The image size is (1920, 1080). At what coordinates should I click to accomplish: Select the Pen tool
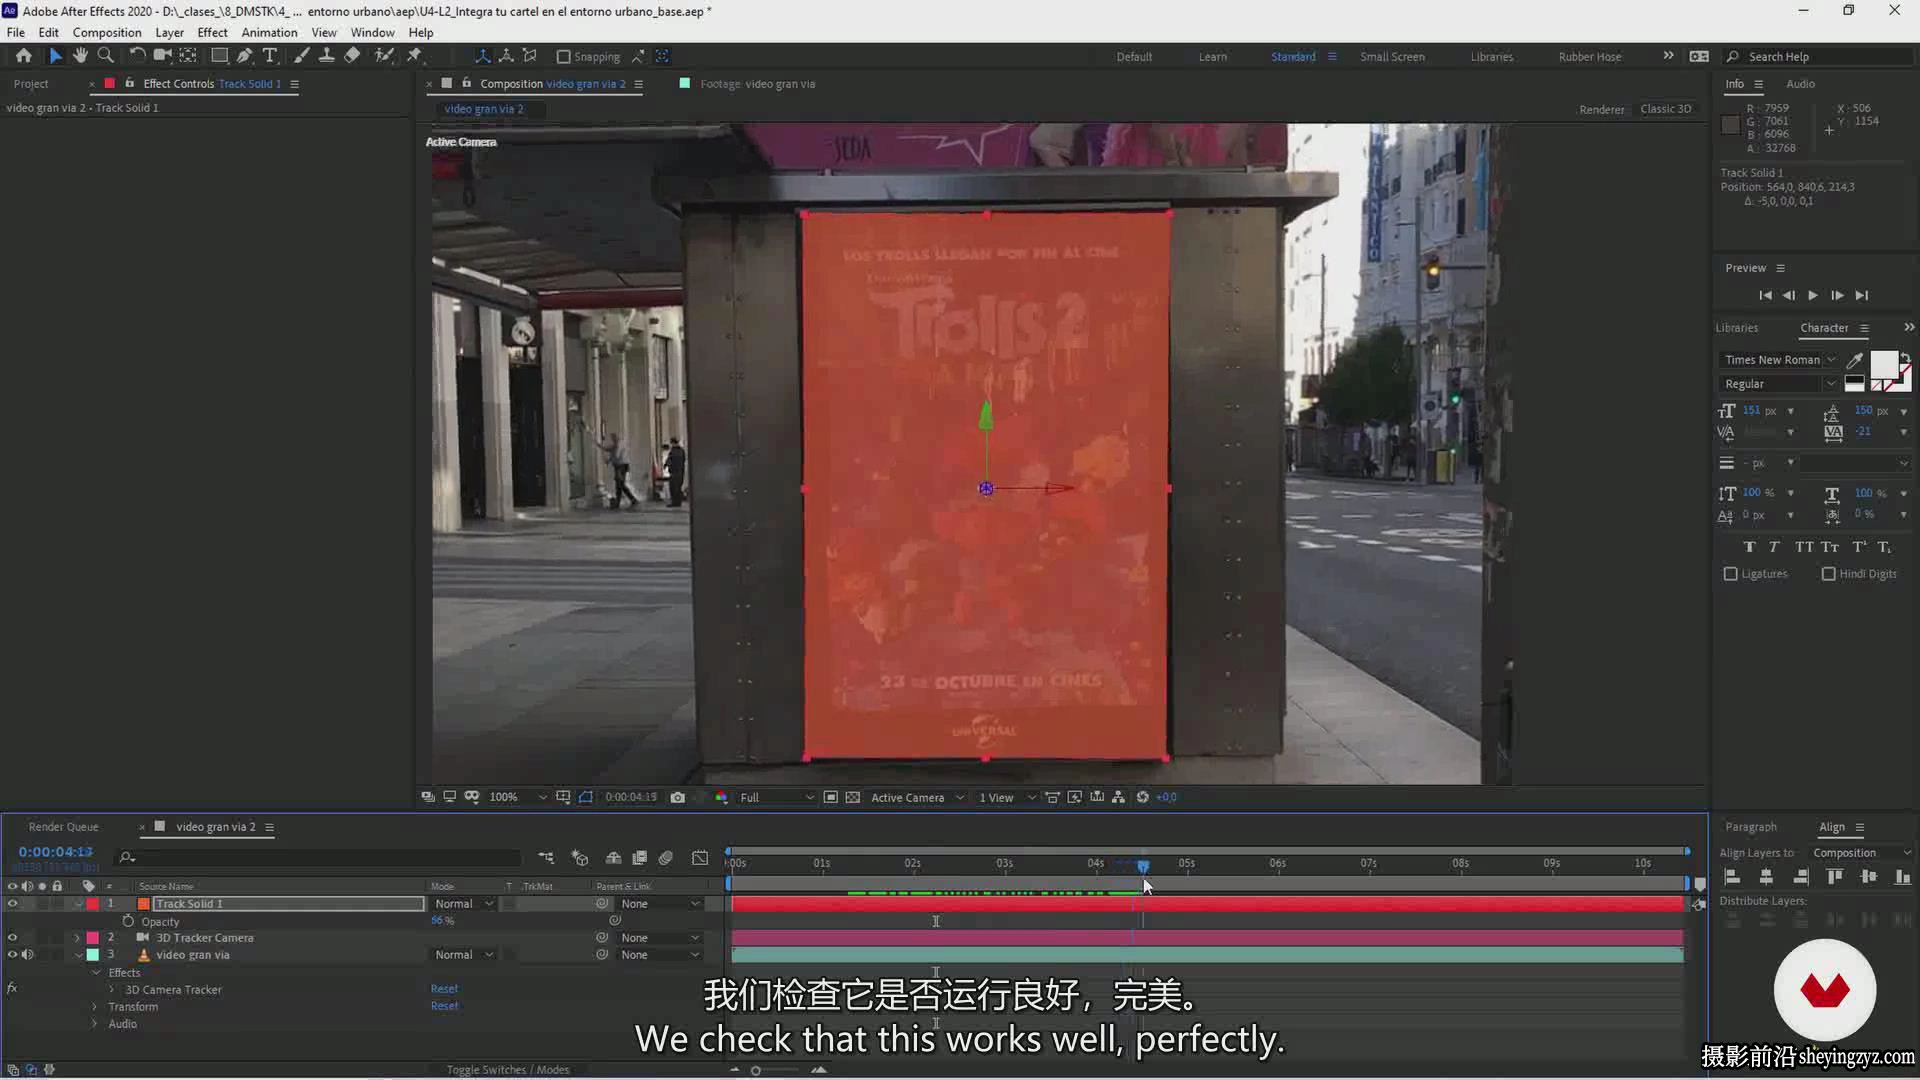point(245,56)
